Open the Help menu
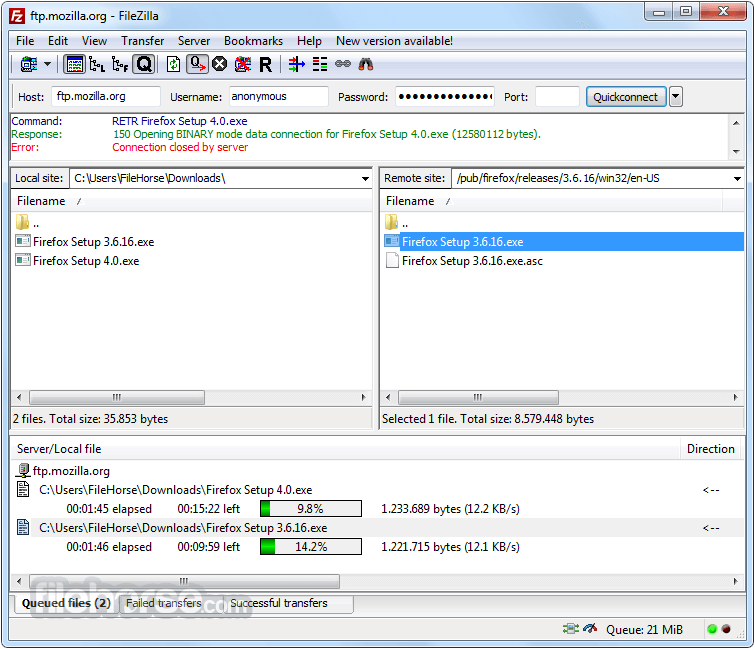Screen dimensions: 755x649 point(309,41)
